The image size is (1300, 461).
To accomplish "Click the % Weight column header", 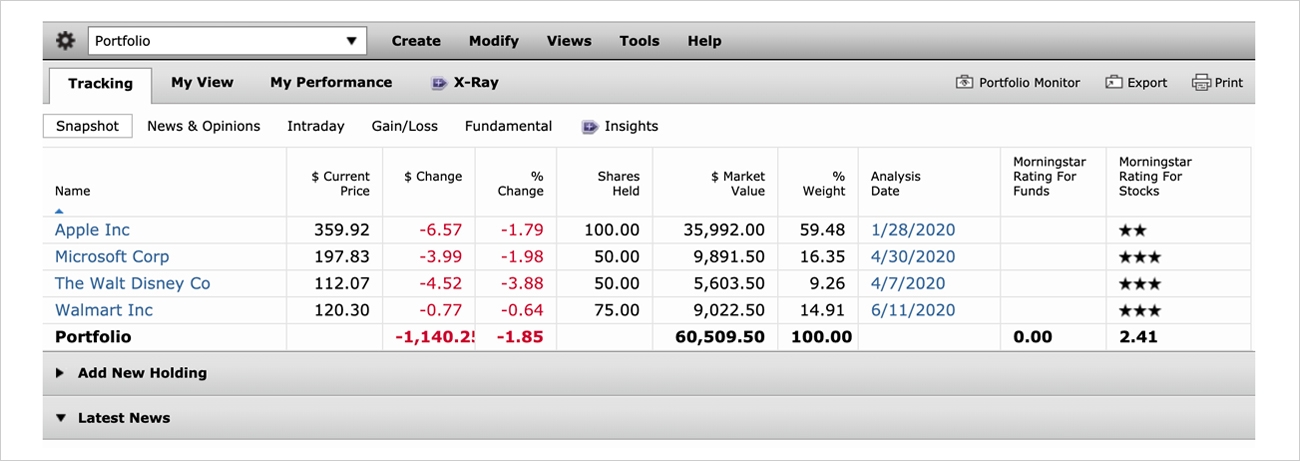I will pos(824,183).
